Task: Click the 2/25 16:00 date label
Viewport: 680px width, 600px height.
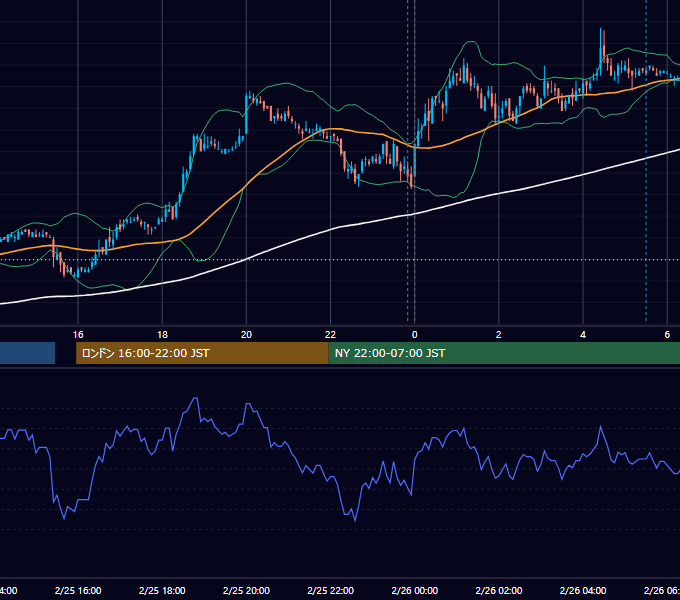Action: tap(78, 590)
